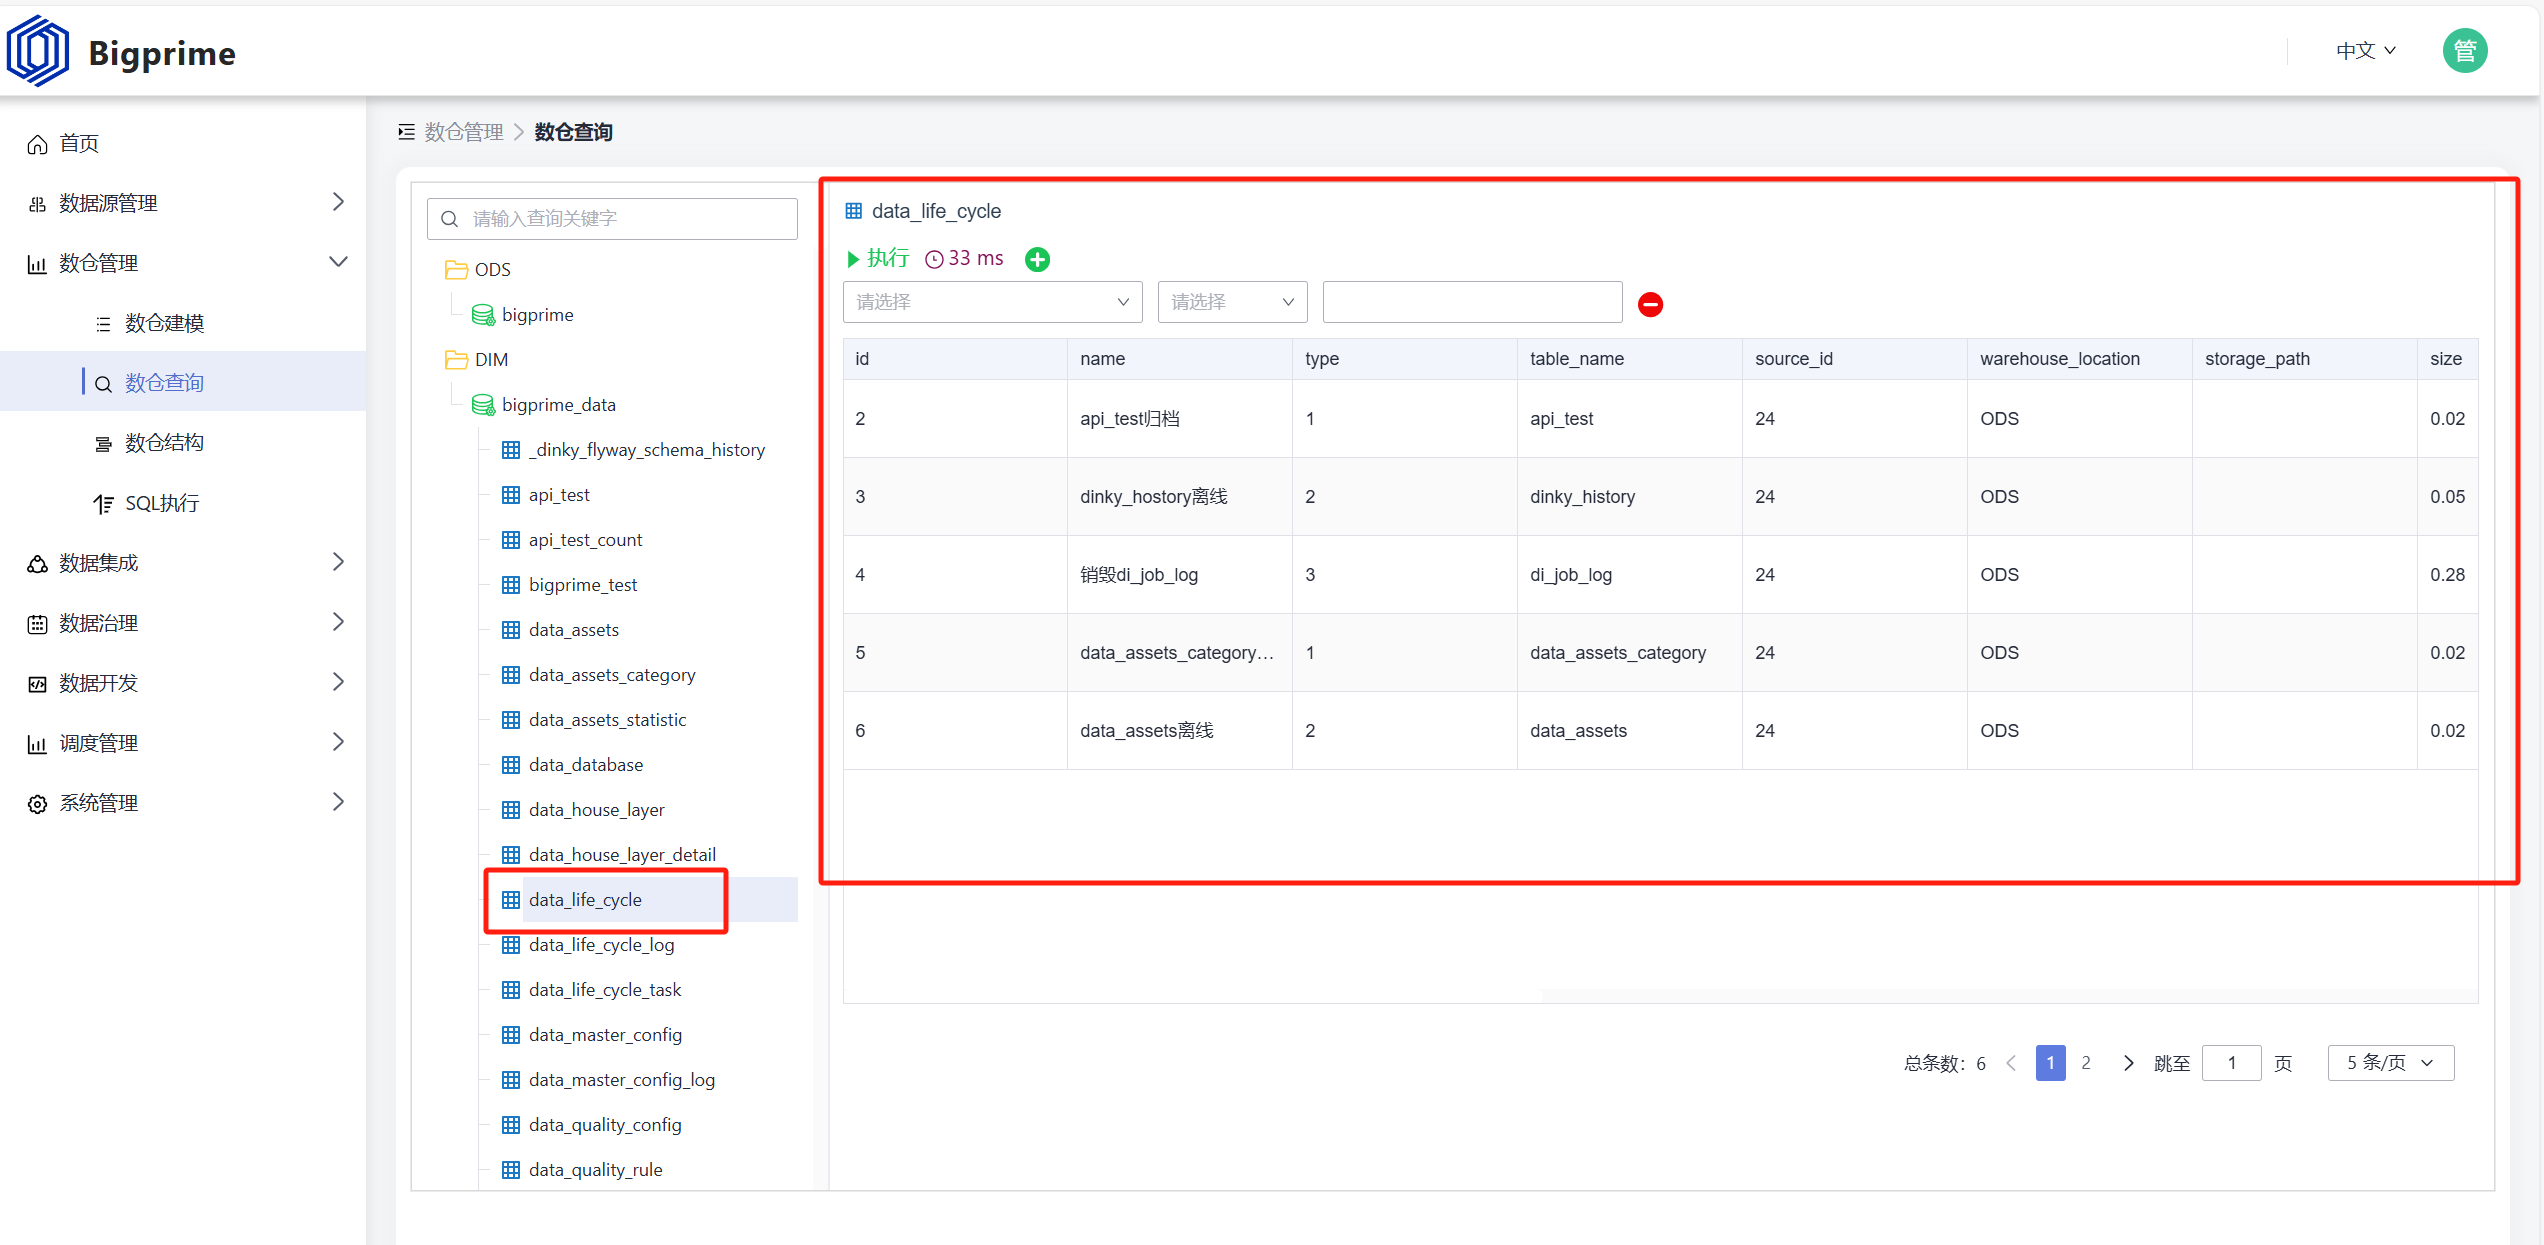Image resolution: width=2544 pixels, height=1245 pixels.
Task: Click 数仓管理 in the breadcrumb
Action: (x=464, y=132)
